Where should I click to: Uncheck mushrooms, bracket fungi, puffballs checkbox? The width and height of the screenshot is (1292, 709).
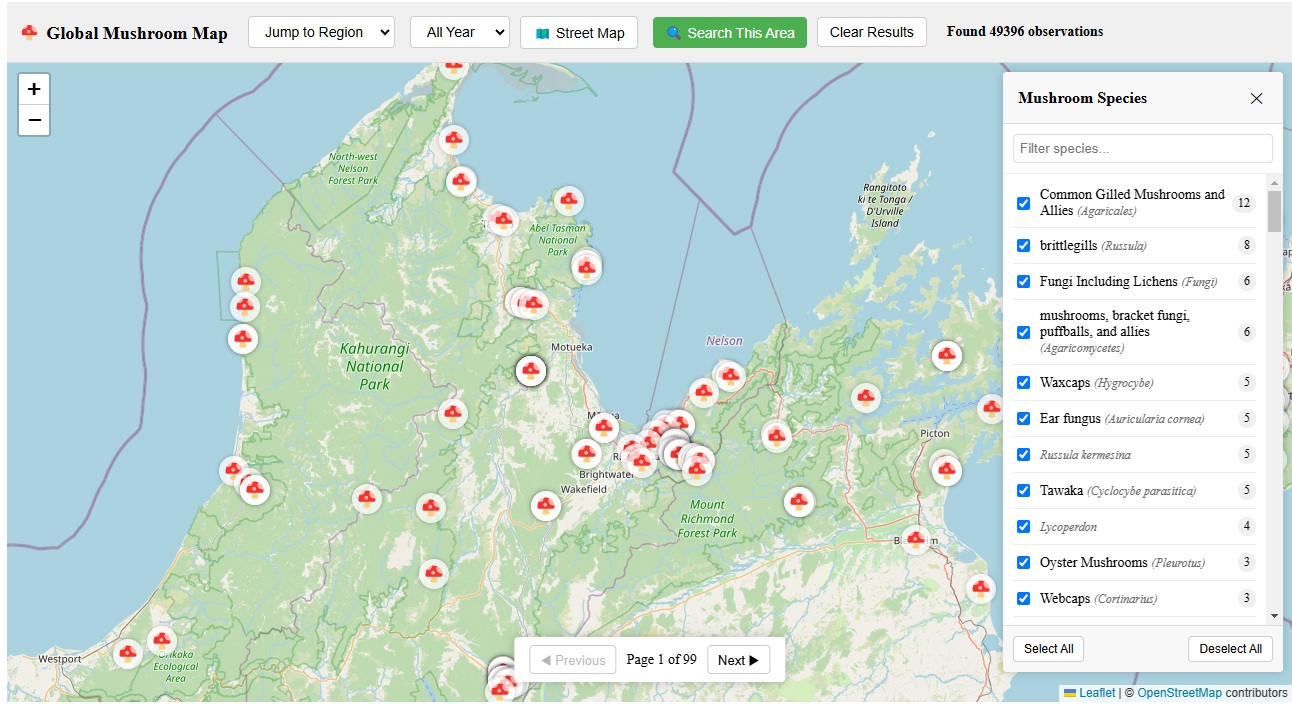[1023, 332]
